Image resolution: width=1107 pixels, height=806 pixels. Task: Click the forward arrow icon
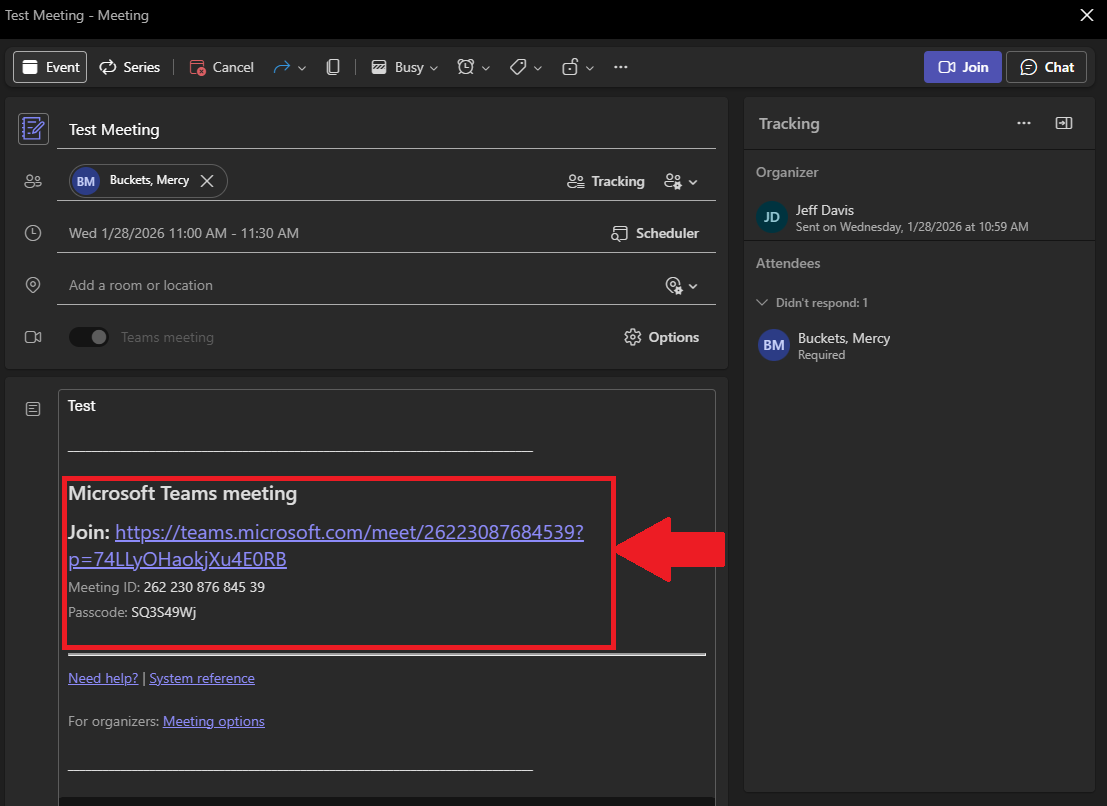(x=282, y=67)
